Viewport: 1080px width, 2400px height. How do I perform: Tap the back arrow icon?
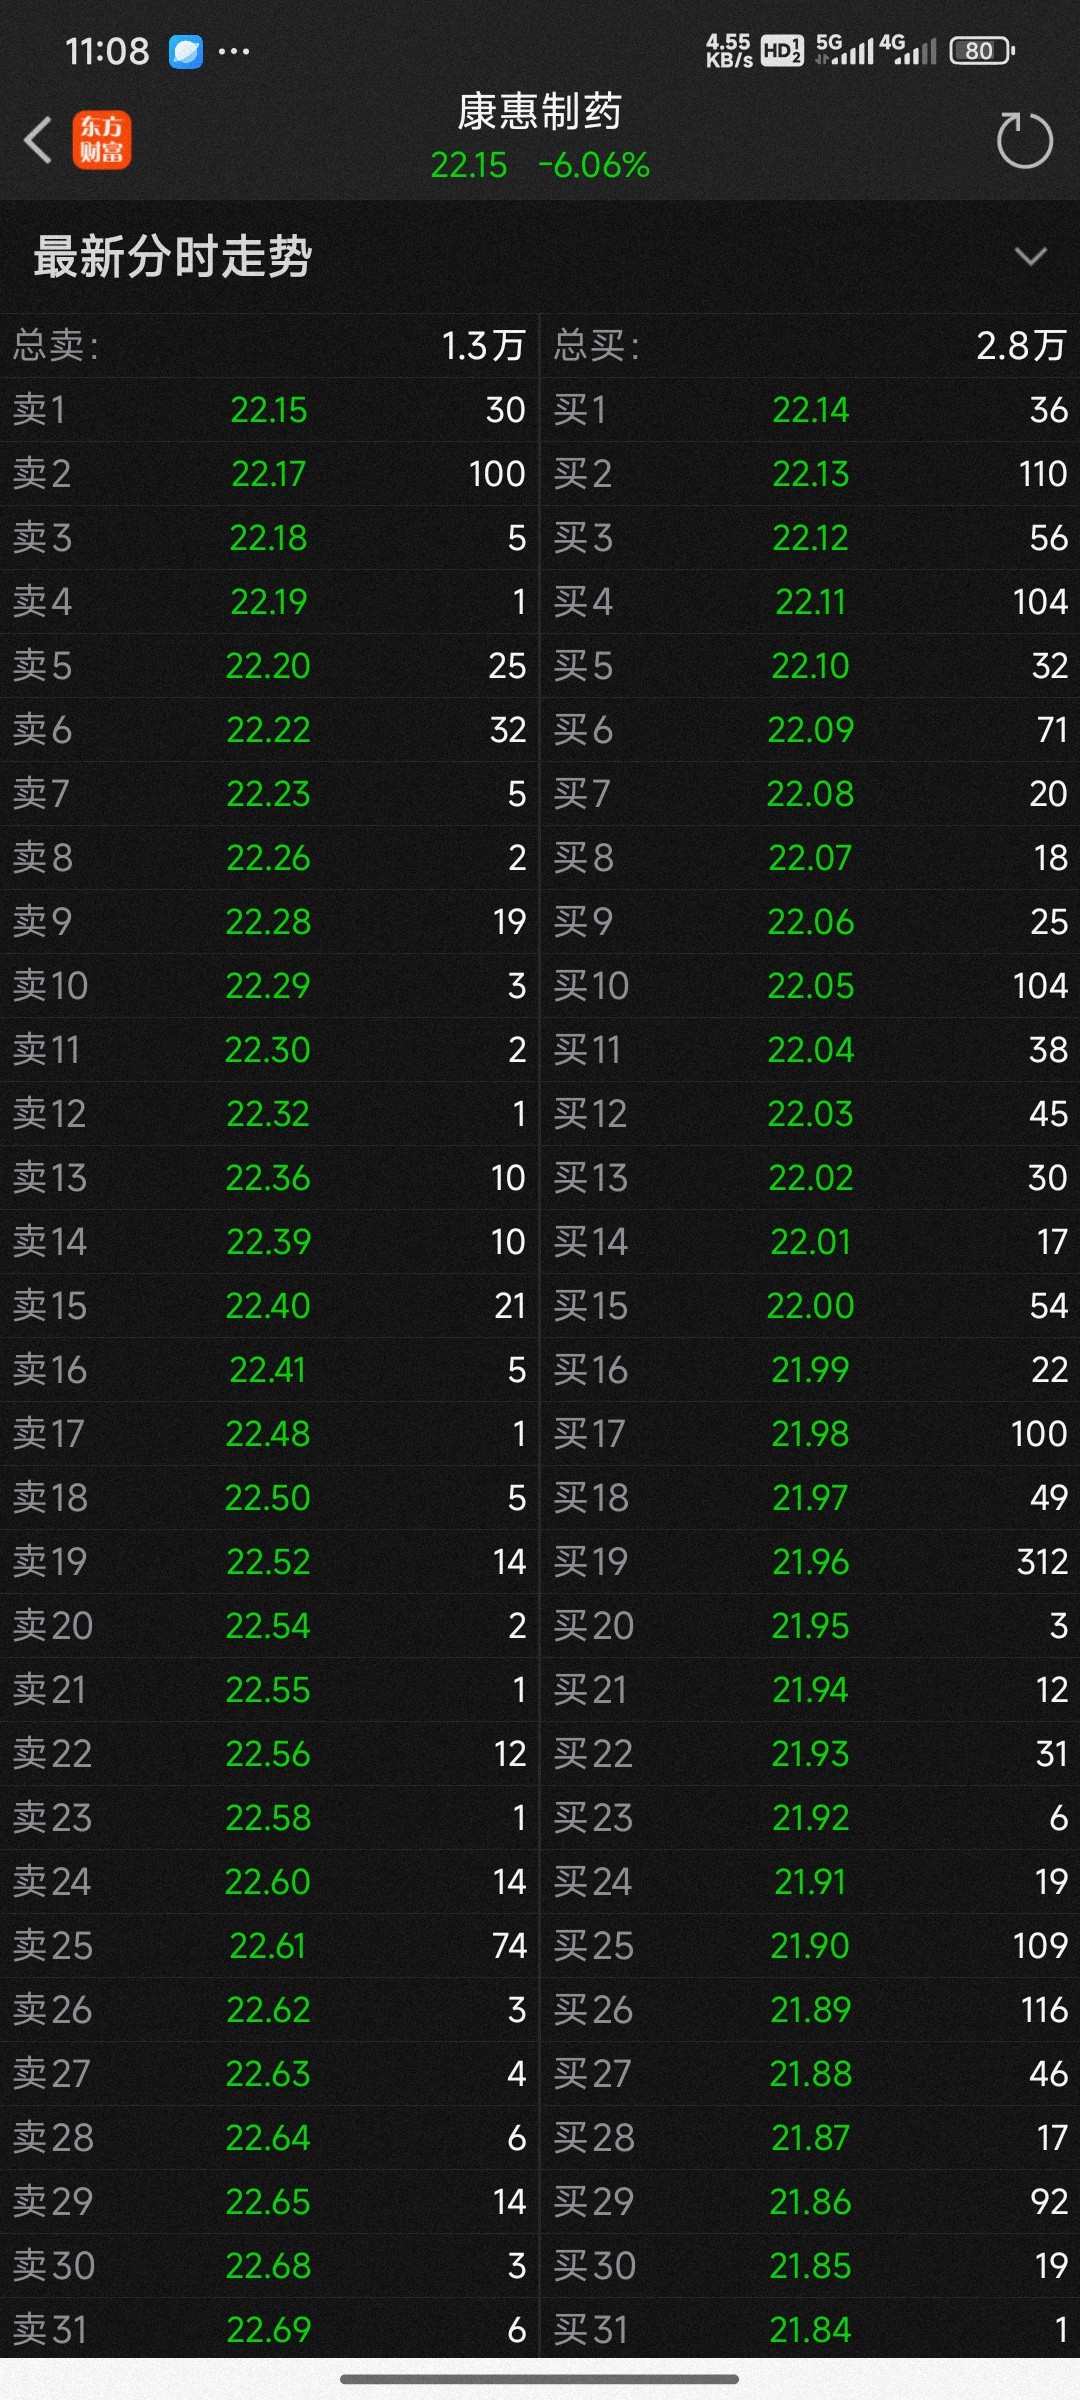pyautogui.click(x=38, y=140)
